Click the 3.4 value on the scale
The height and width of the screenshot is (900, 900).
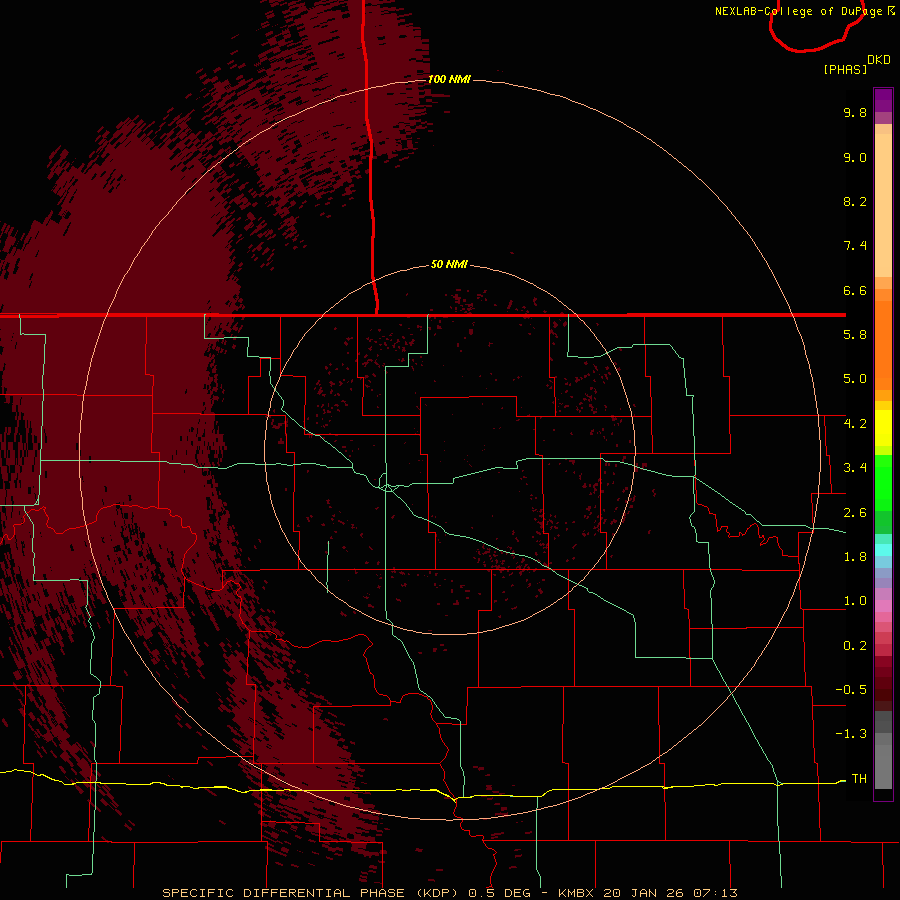pos(855,468)
